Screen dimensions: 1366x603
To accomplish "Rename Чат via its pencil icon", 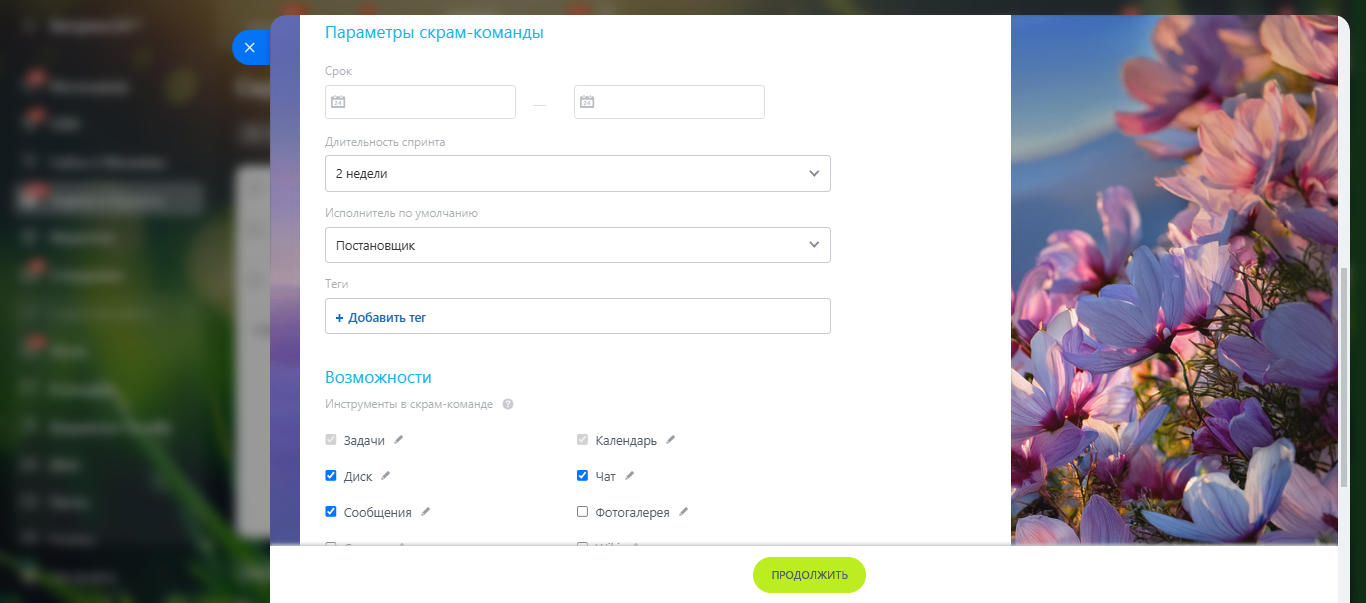I will point(630,475).
